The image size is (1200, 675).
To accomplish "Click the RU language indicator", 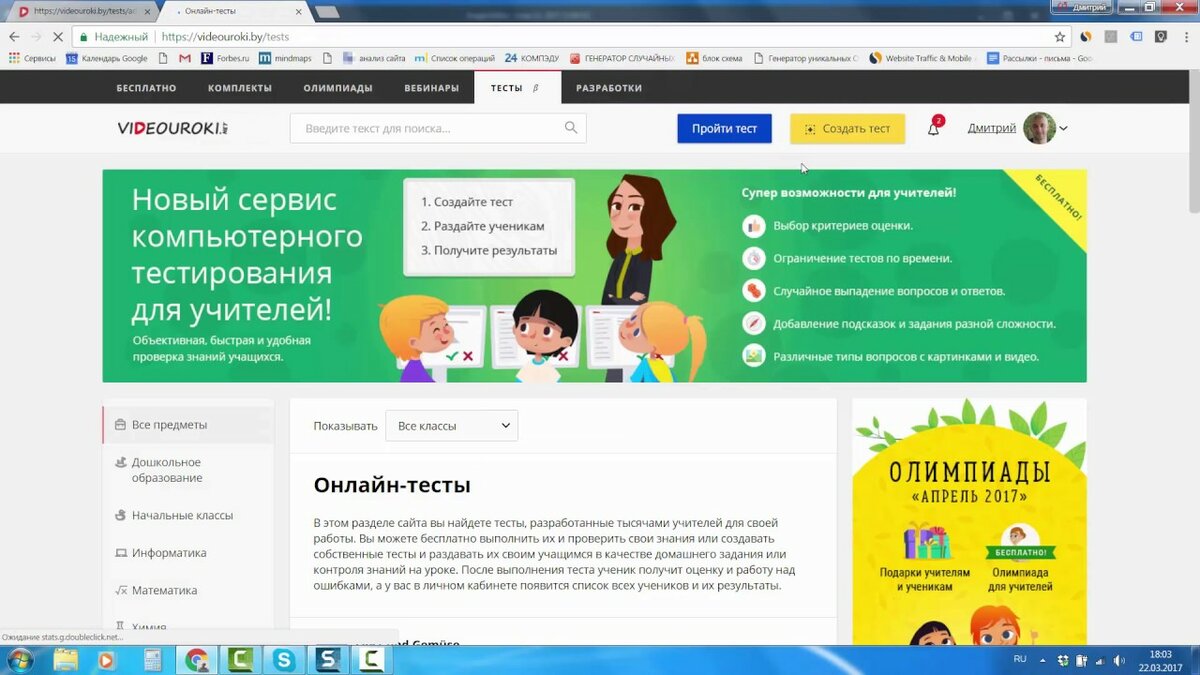I will [1020, 659].
